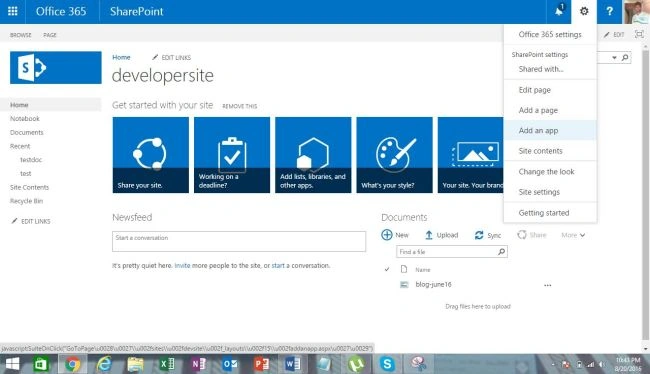Click EDIT LINKS next to Home
This screenshot has height=374, width=650.
[x=171, y=57]
